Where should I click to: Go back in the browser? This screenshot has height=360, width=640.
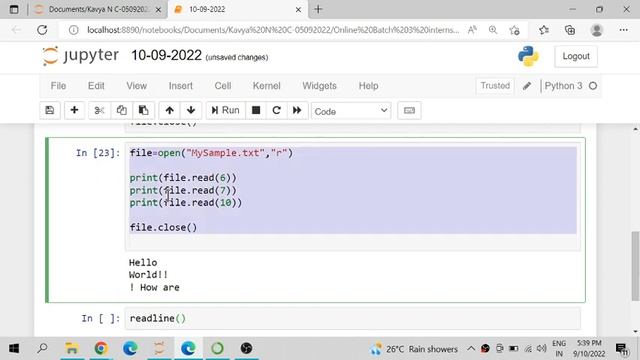(16, 30)
